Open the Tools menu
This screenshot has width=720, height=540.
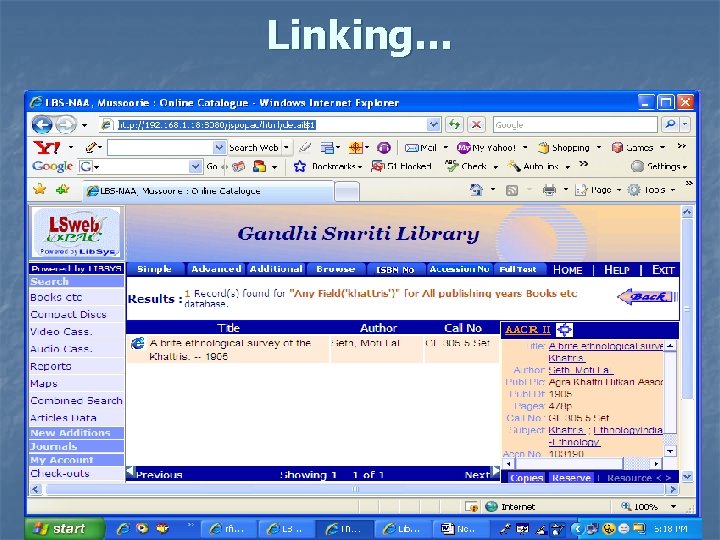[651, 190]
